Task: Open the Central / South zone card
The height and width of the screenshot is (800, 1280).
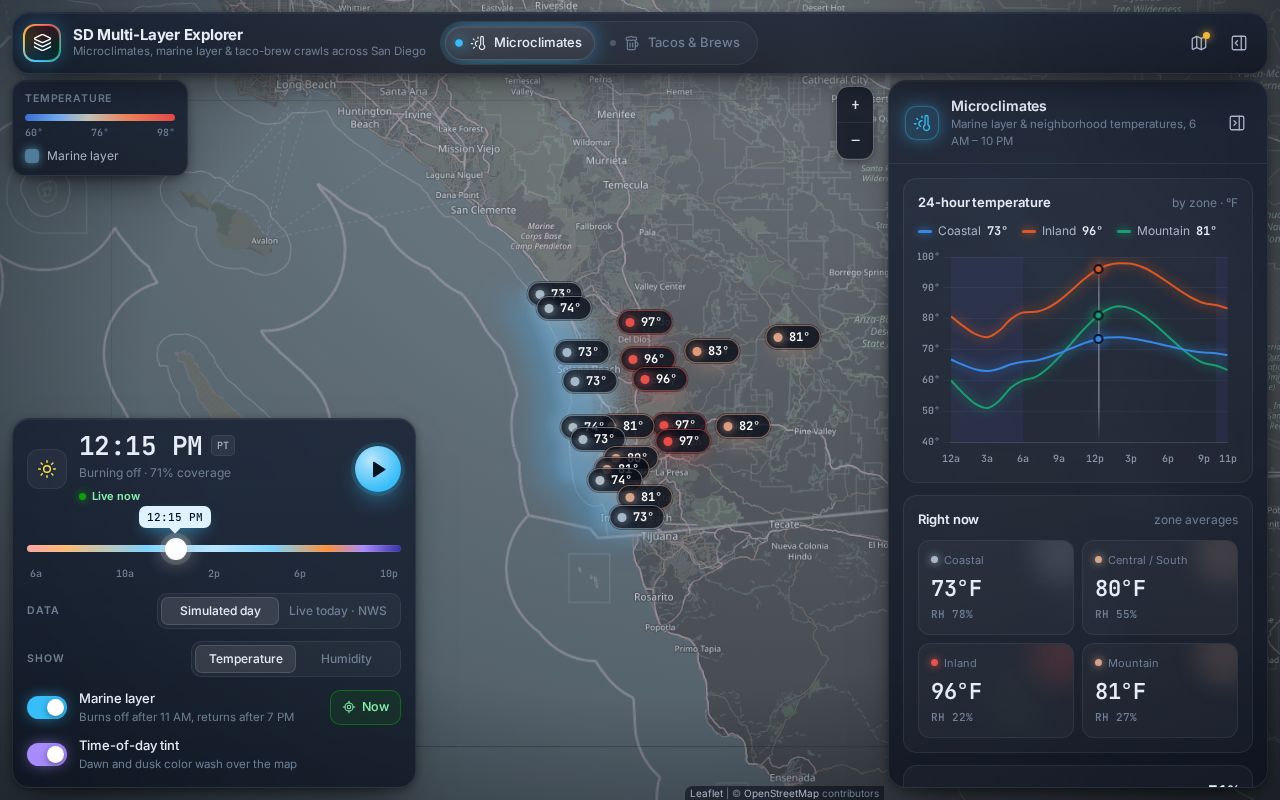Action: 1160,588
